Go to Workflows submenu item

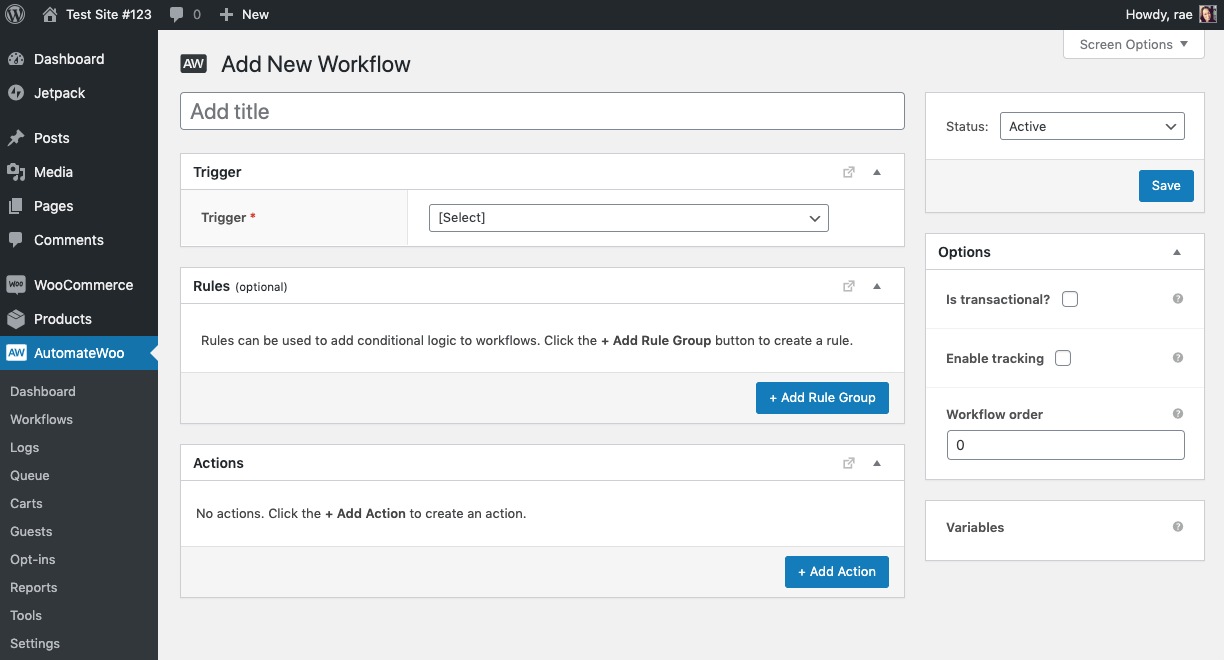click(41, 419)
